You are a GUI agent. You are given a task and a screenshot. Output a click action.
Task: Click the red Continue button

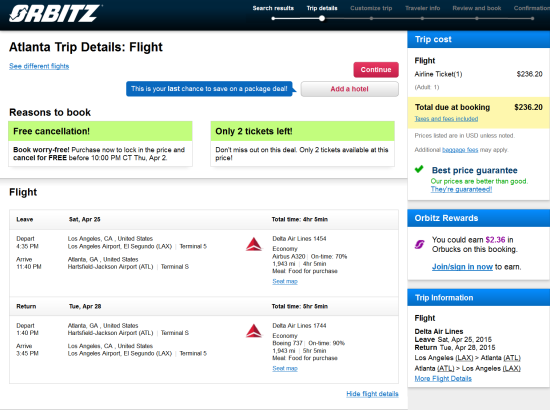pos(376,69)
